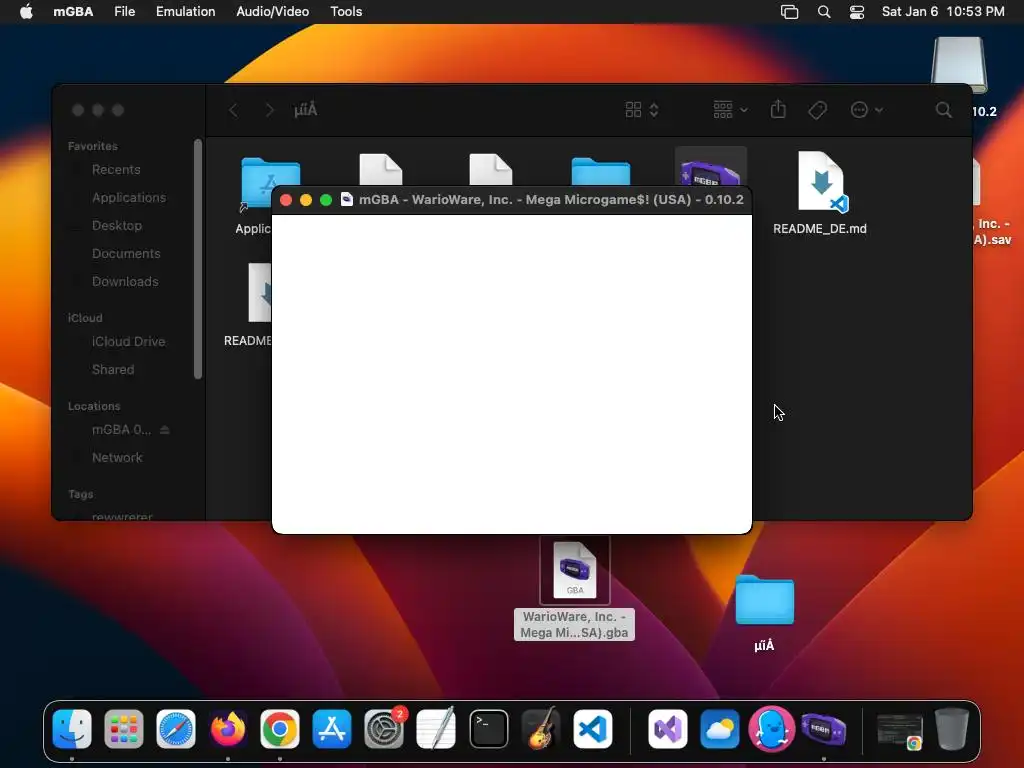Viewport: 1024px width, 768px height.
Task: Click the mGBA window title proxy icon
Action: (347, 200)
